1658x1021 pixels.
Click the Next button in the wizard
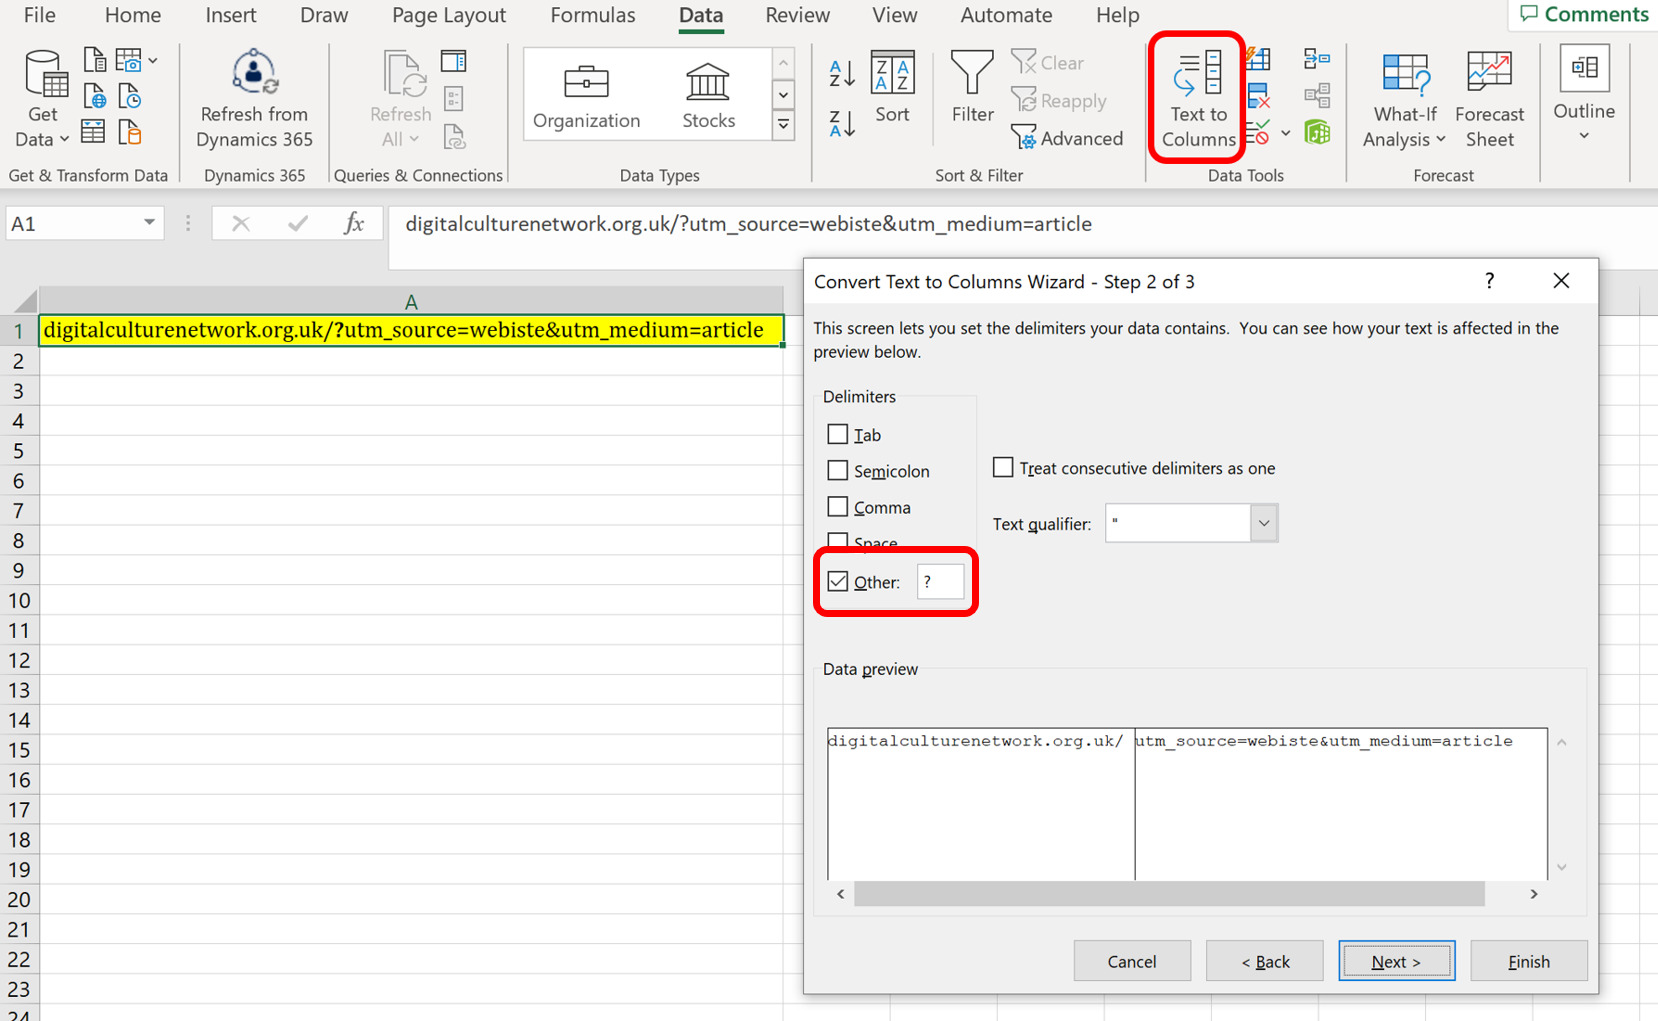1396,960
